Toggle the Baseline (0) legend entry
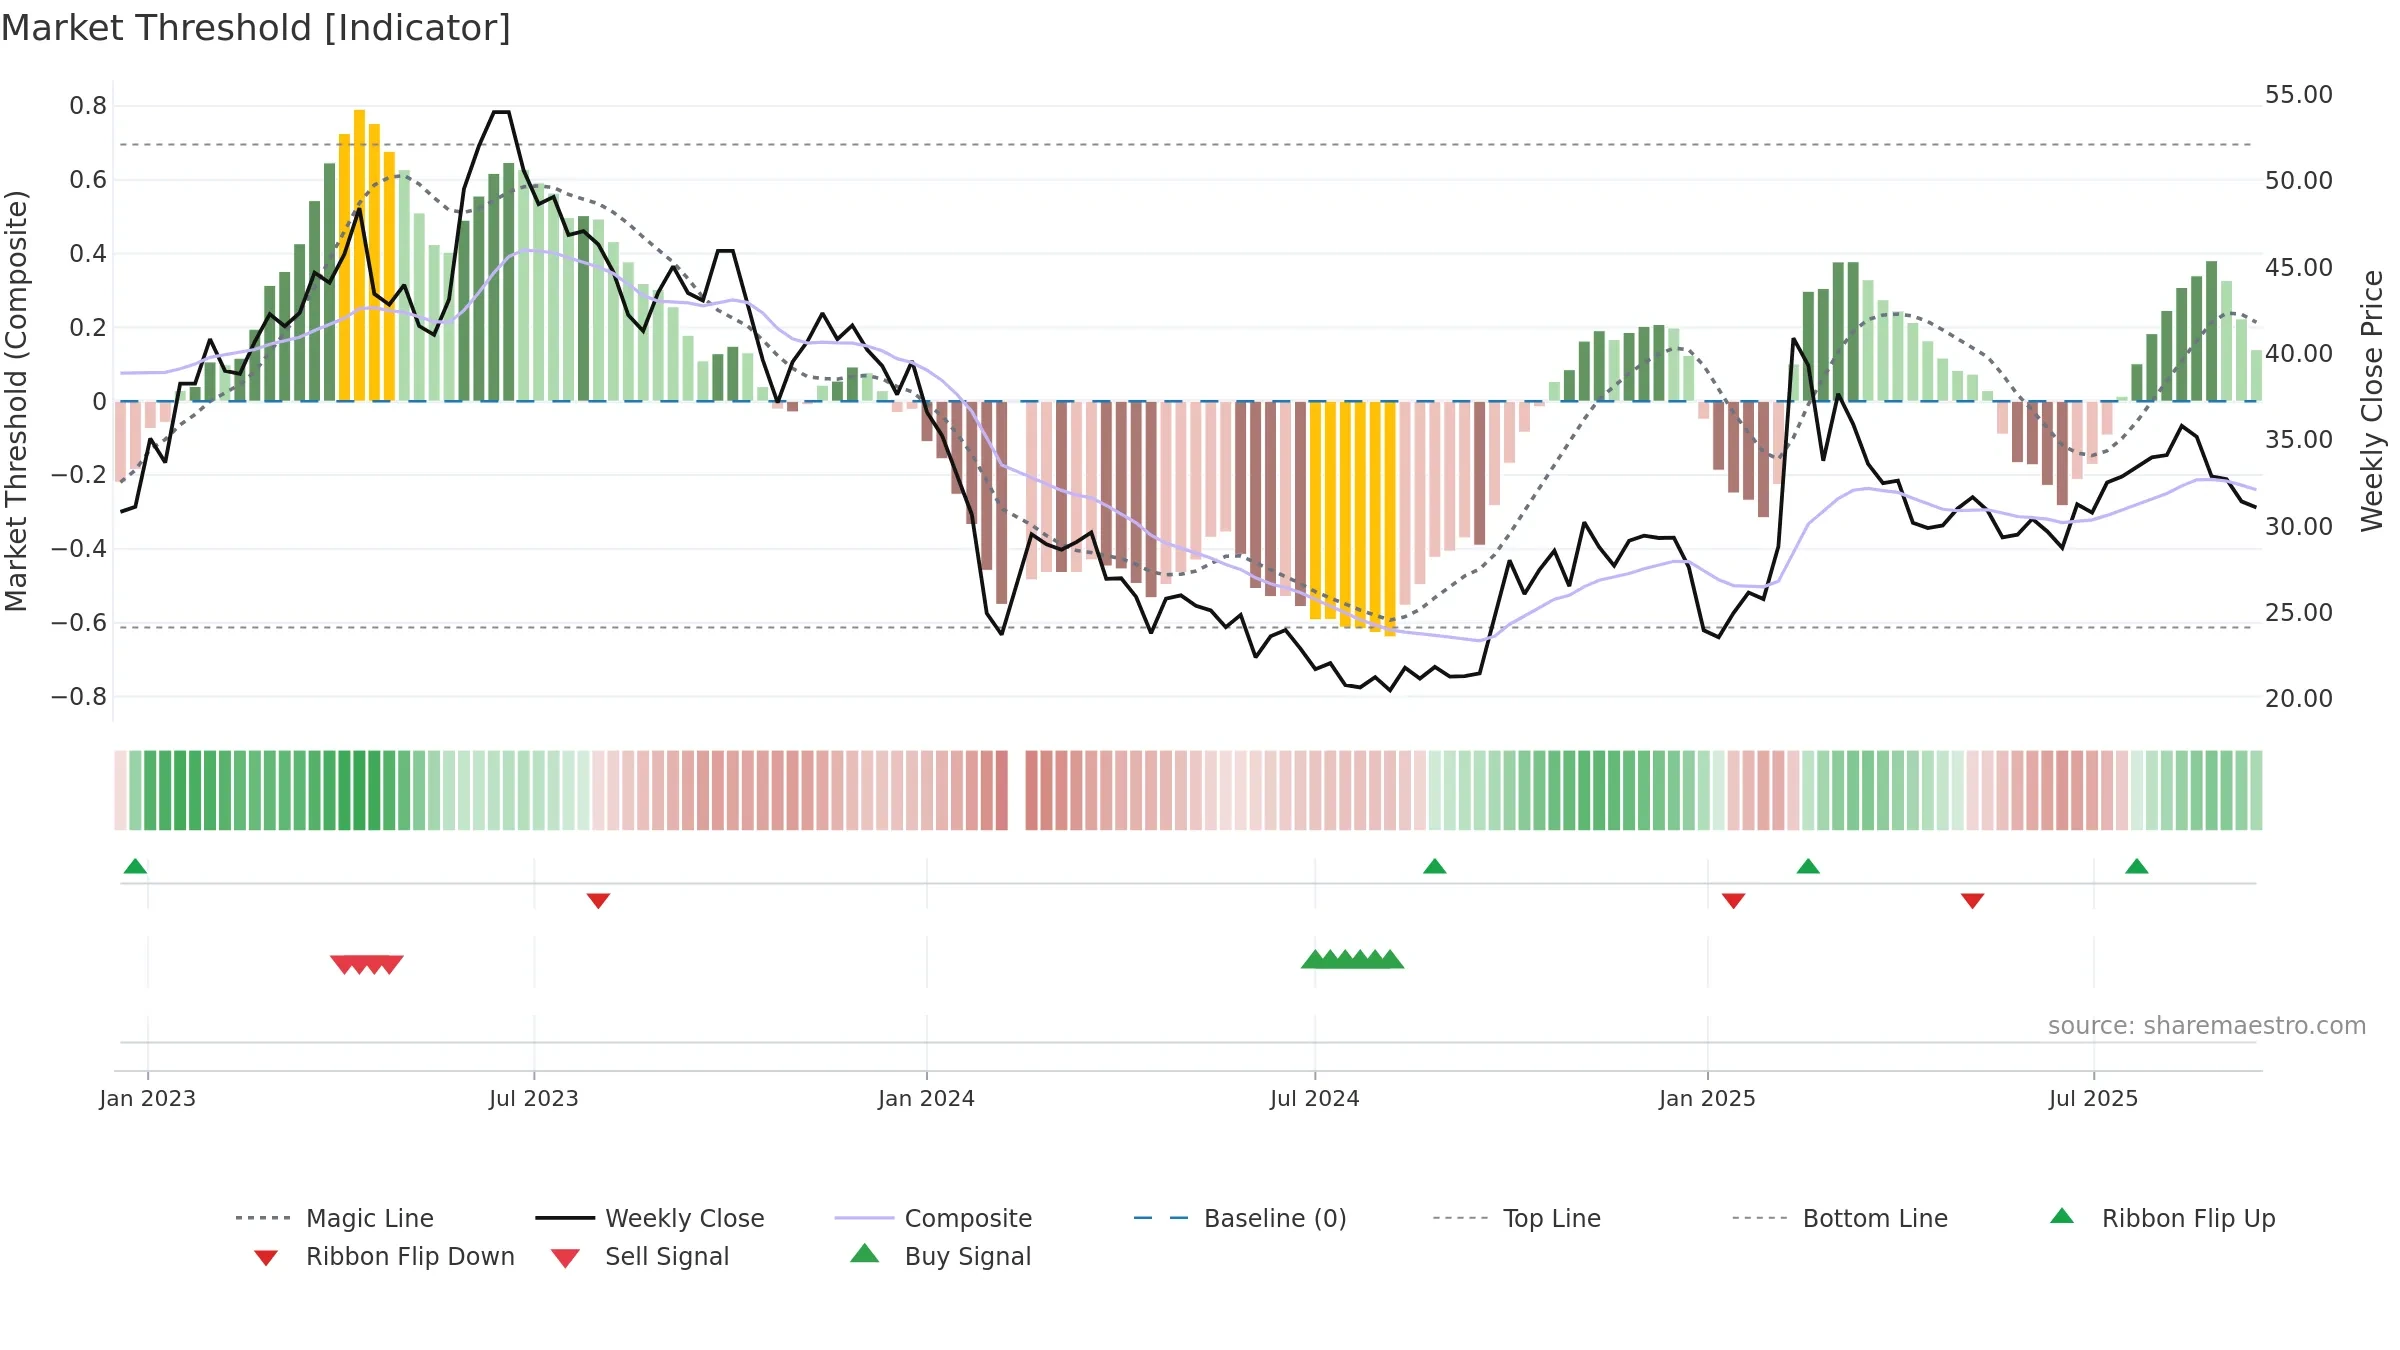 pos(1240,1218)
